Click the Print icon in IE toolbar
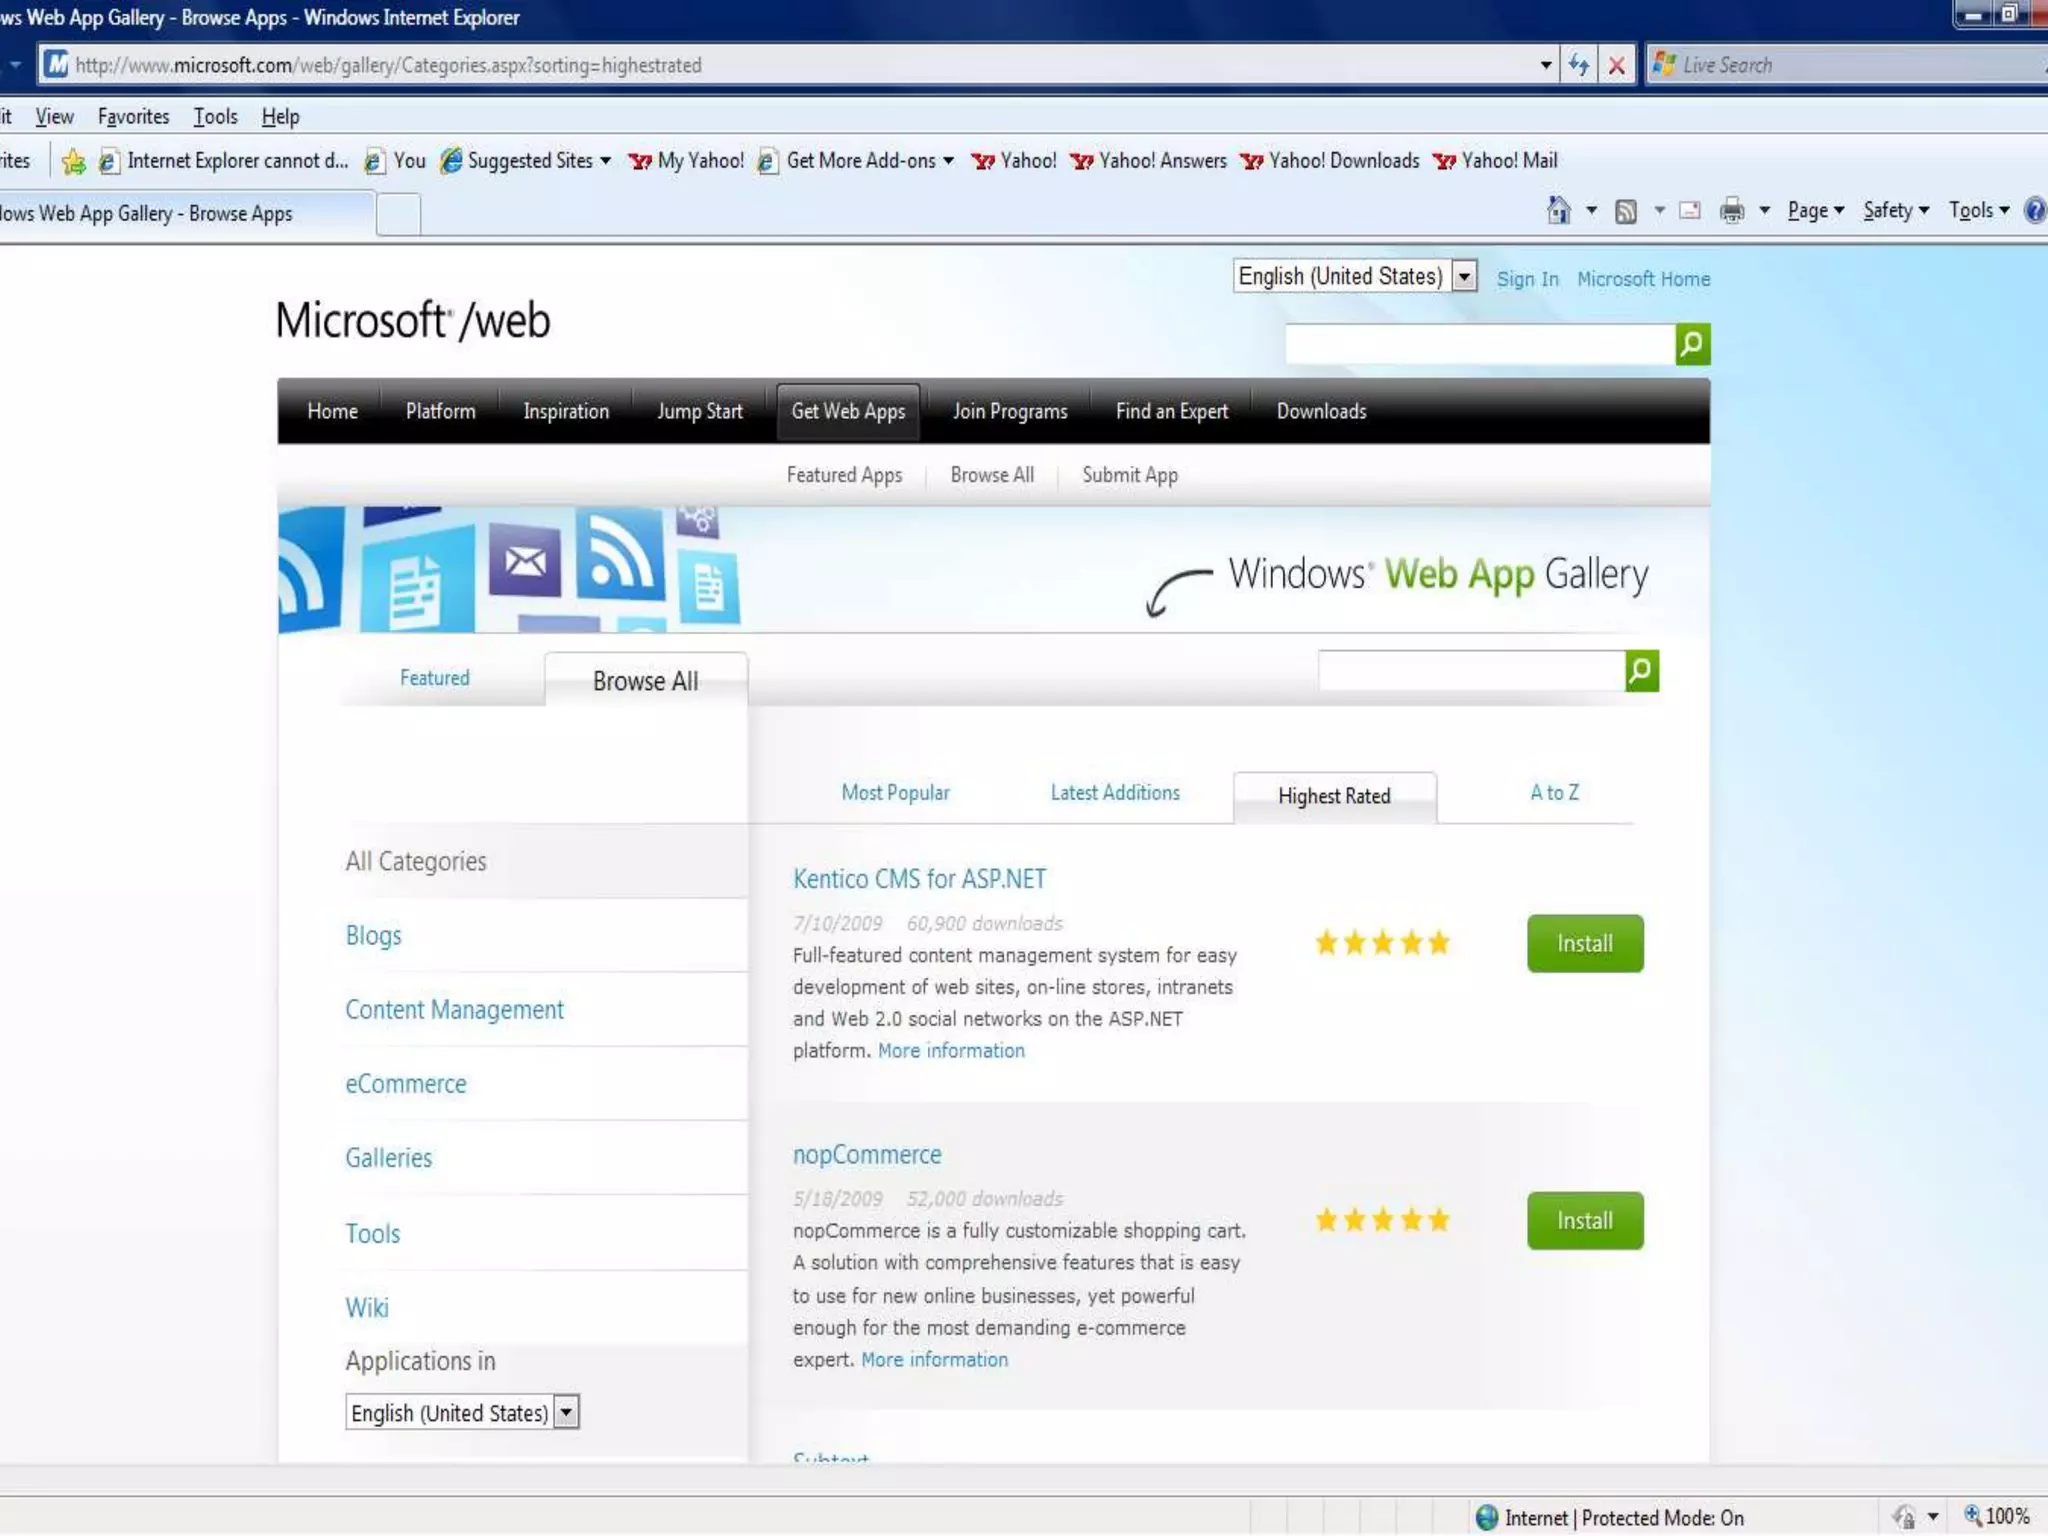This screenshot has height=1536, width=2048. (1732, 211)
